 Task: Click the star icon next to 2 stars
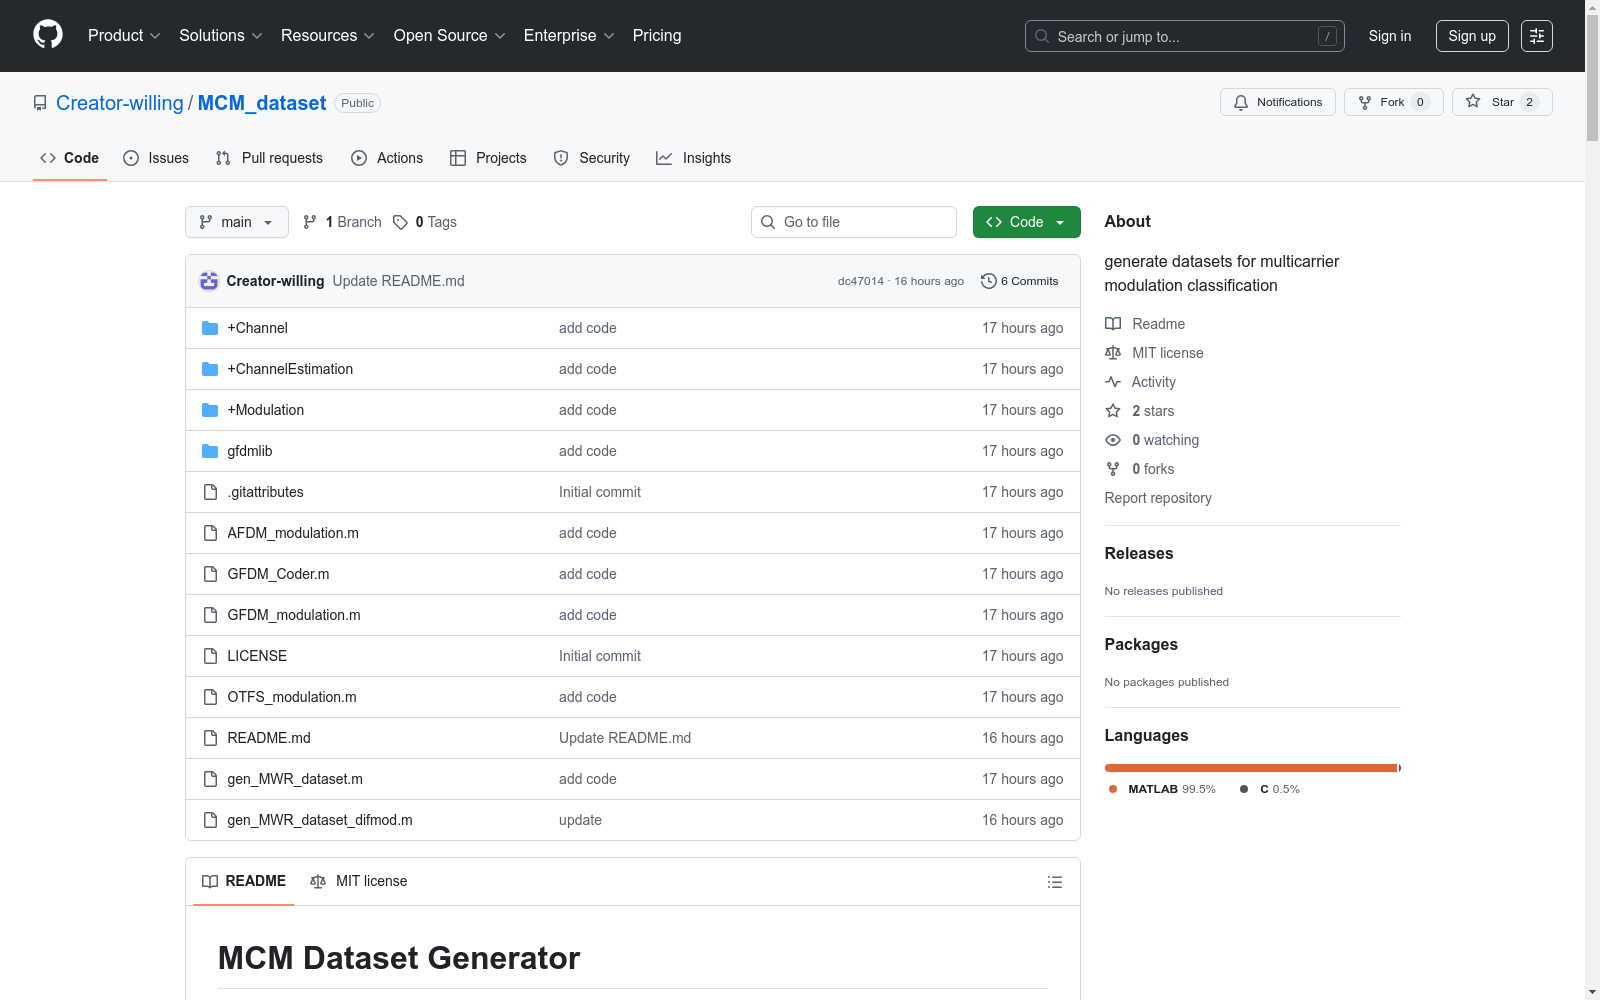1113,411
